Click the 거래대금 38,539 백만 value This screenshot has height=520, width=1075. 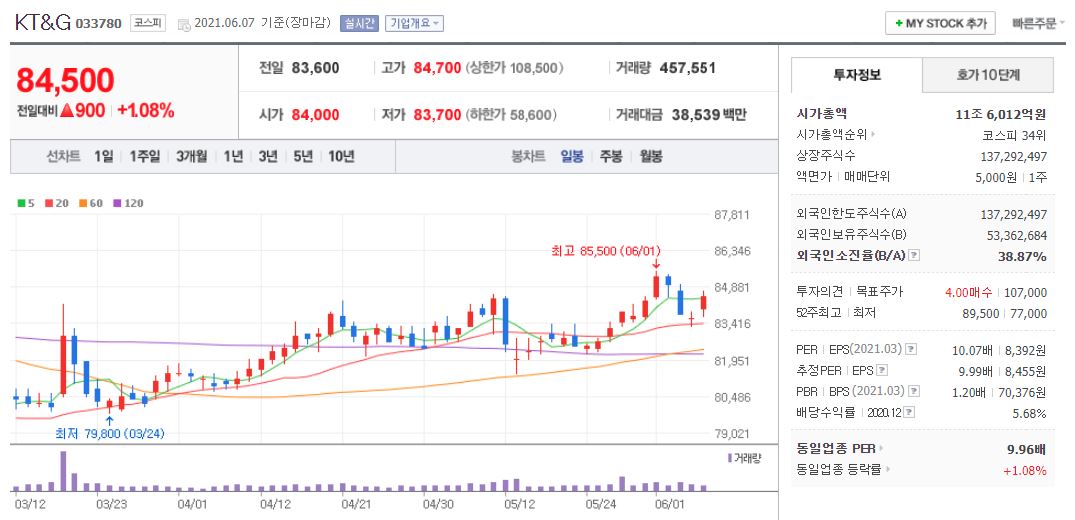pos(709,115)
